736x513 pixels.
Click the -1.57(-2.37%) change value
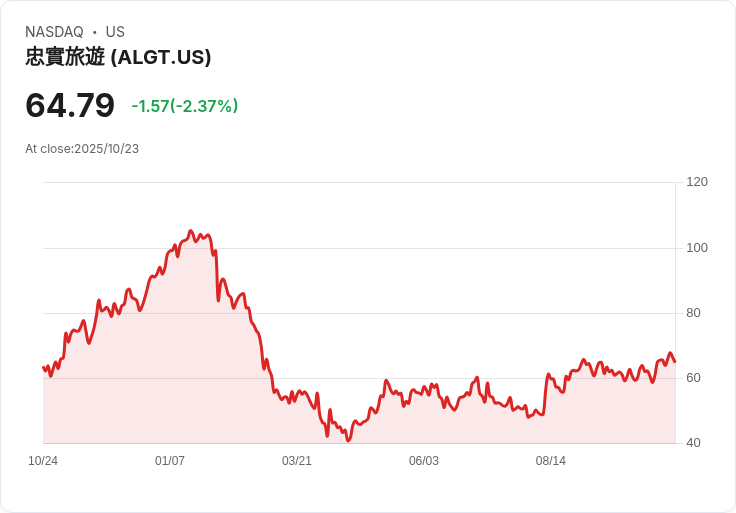pos(185,106)
